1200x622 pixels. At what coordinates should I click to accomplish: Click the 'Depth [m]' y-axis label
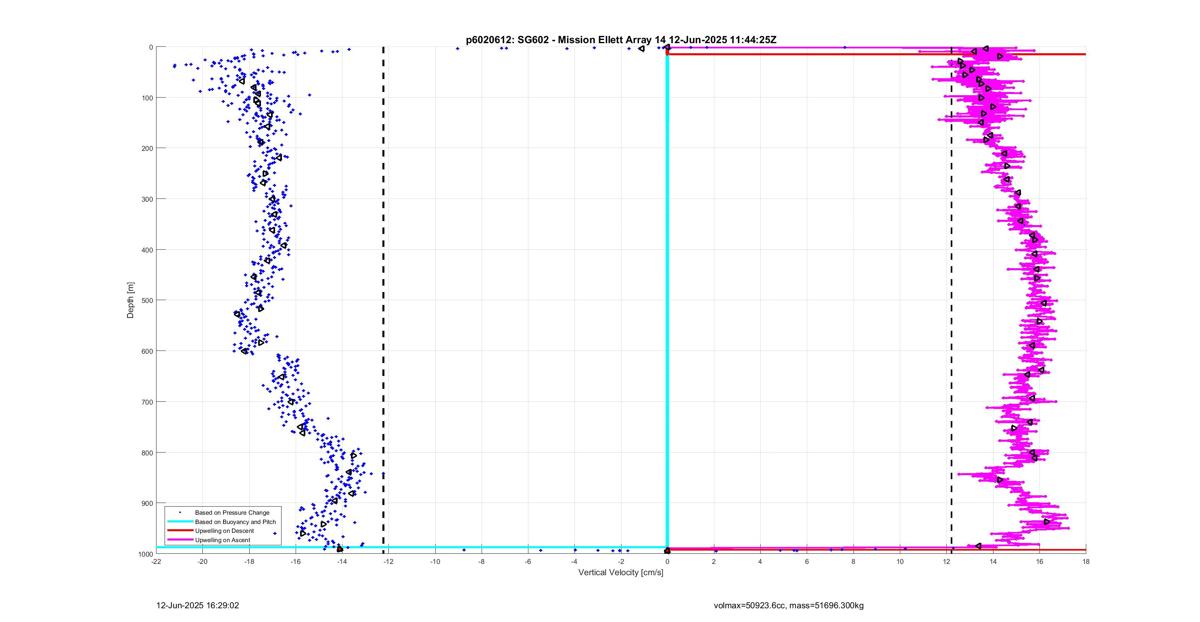[x=131, y=300]
